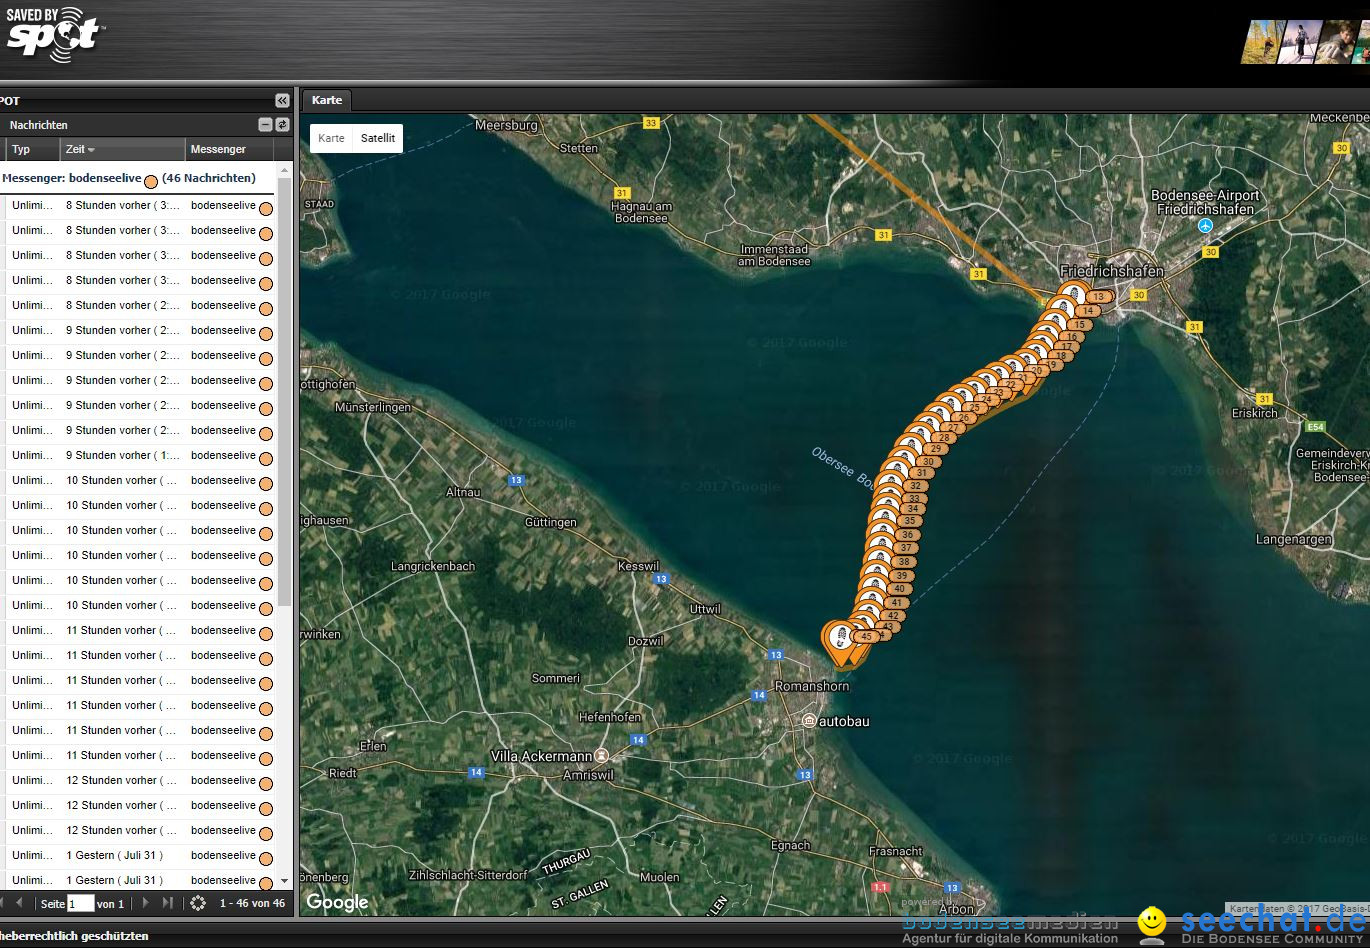Select the Karte tab above the map

tap(326, 100)
